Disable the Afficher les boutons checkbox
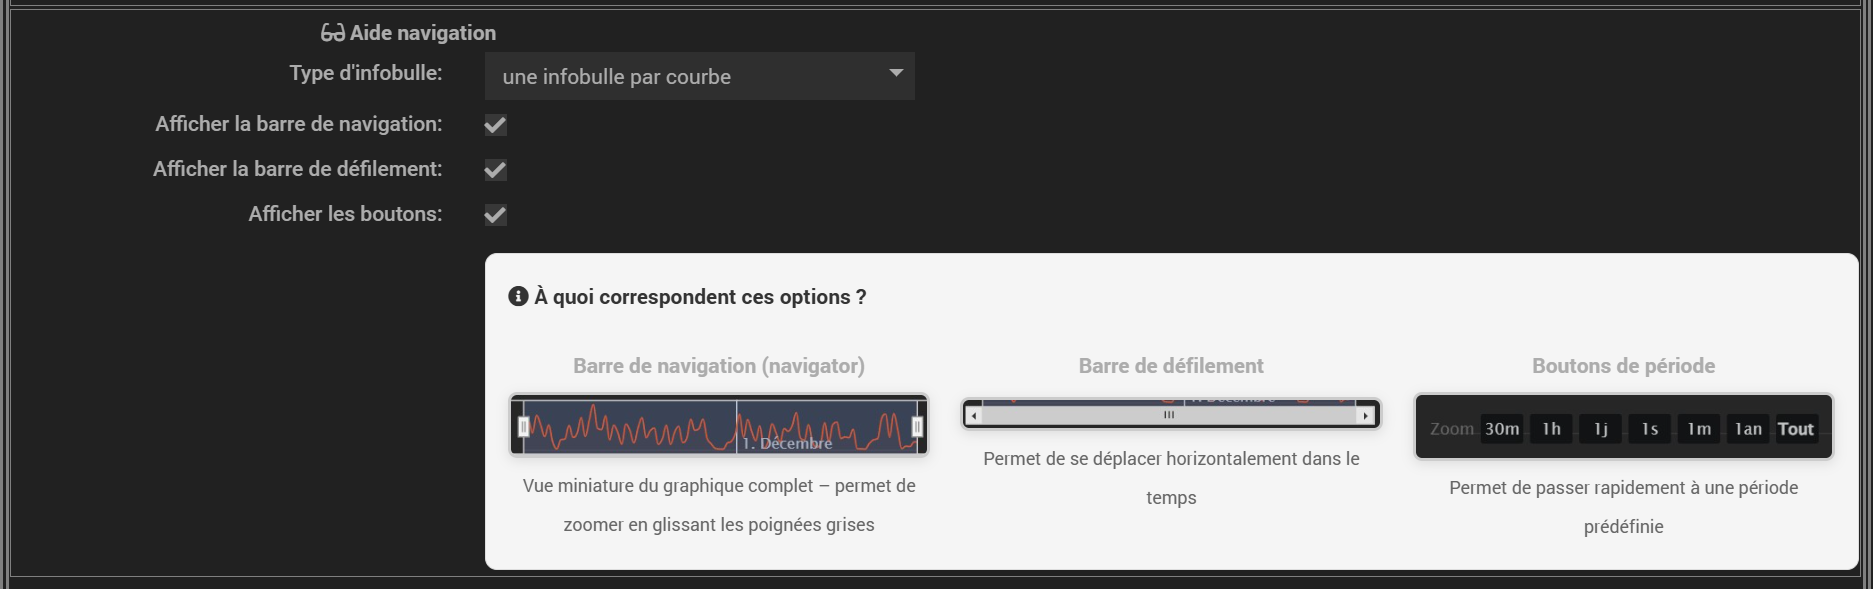Viewport: 1873px width, 589px height. pos(495,215)
